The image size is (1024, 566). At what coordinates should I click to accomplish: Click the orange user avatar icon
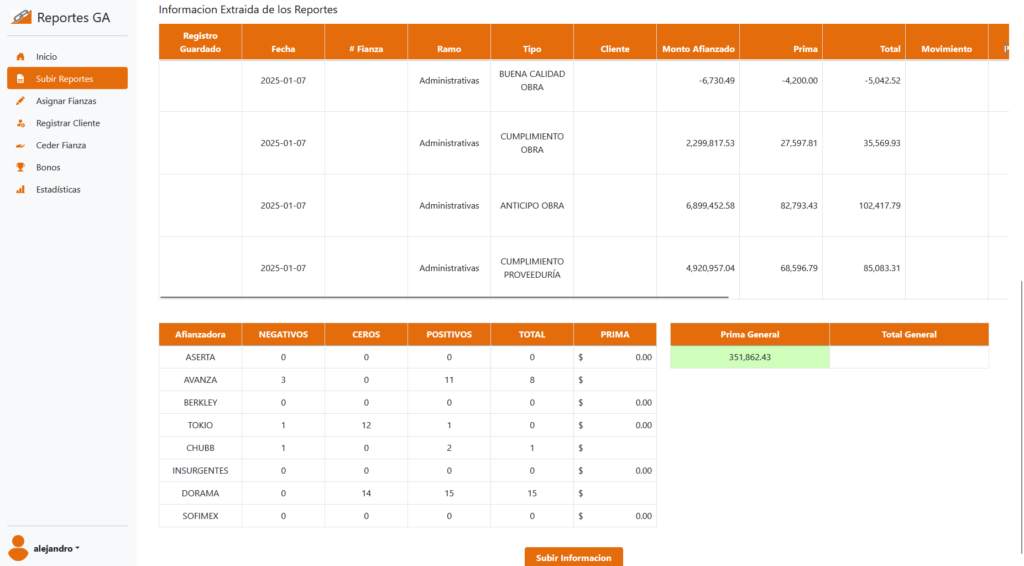18,547
